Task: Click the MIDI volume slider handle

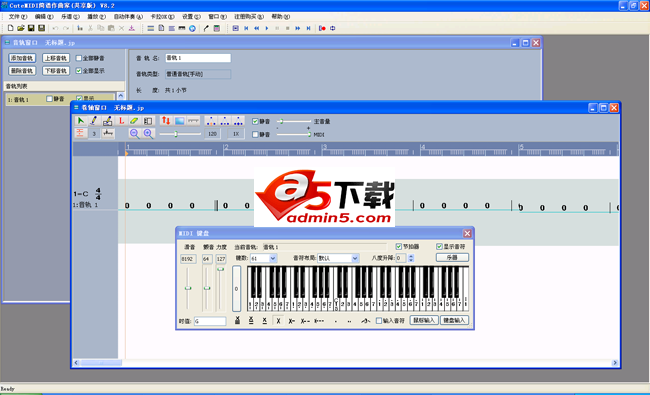Action: [309, 134]
